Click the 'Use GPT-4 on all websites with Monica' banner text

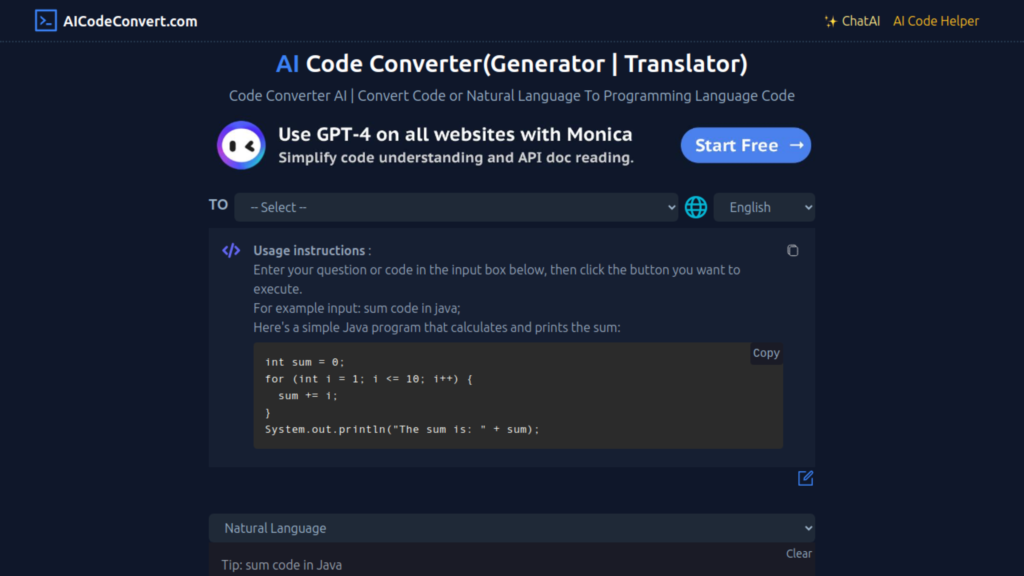[455, 134]
